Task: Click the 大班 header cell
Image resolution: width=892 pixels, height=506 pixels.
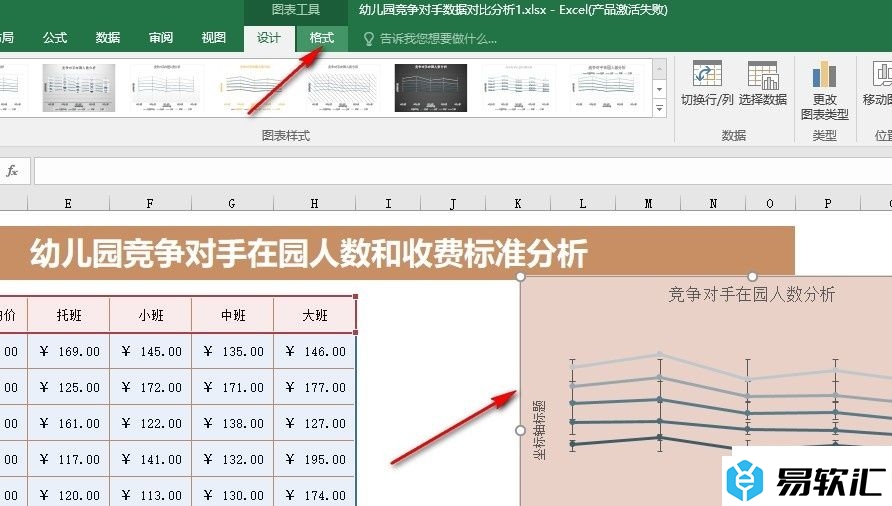Action: [315, 315]
